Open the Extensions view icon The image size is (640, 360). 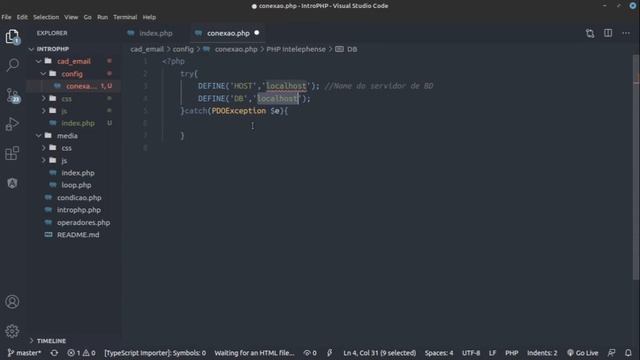[x=12, y=153]
